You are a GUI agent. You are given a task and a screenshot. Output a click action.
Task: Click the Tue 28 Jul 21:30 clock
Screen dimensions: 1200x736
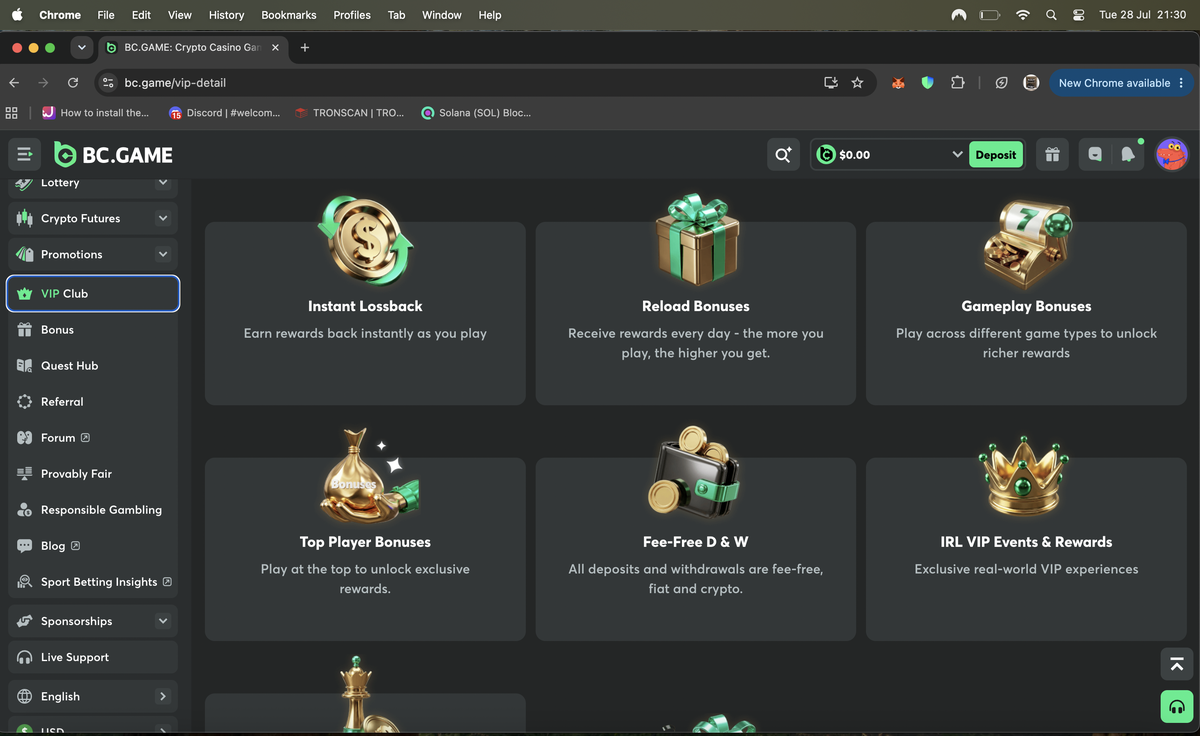click(x=1142, y=15)
